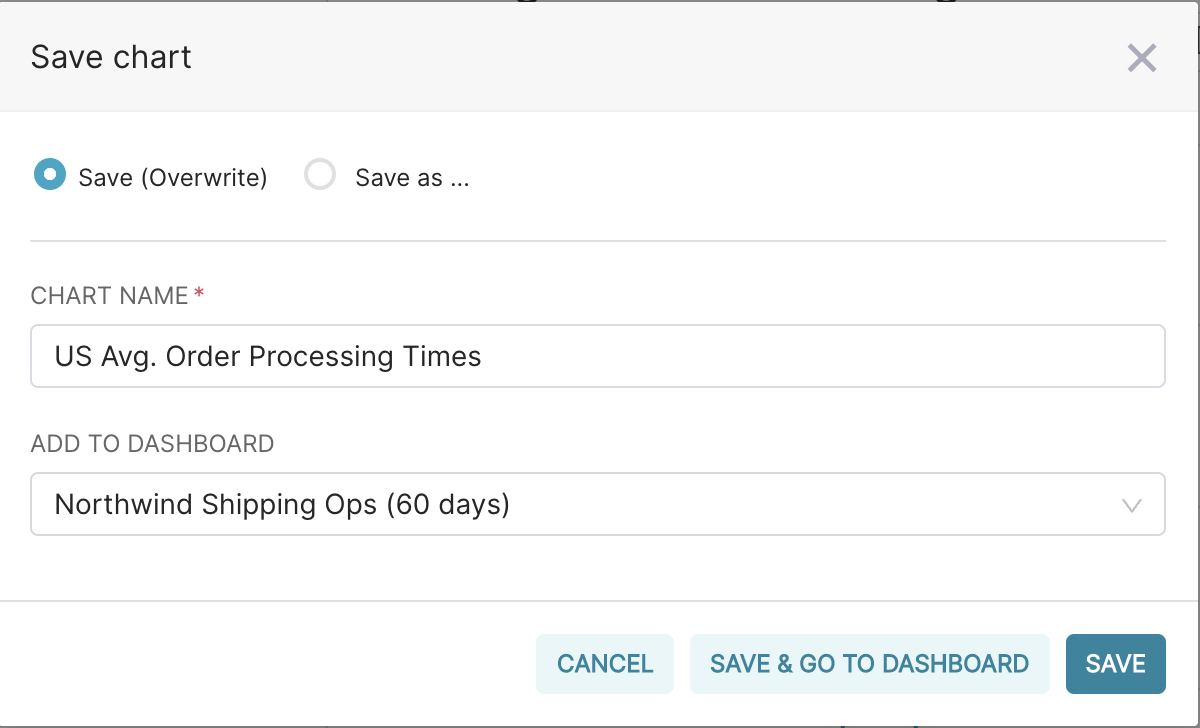Image resolution: width=1200 pixels, height=728 pixels.
Task: Click 'Northwind Shipping Ops (60 days)' selected value
Action: (x=282, y=504)
